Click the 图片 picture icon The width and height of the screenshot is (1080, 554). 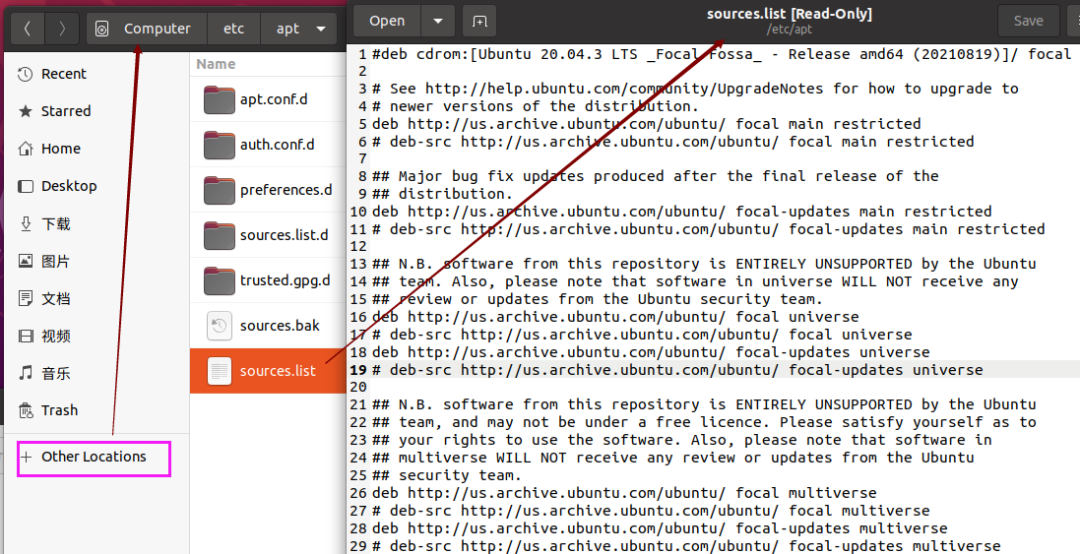tap(25, 260)
